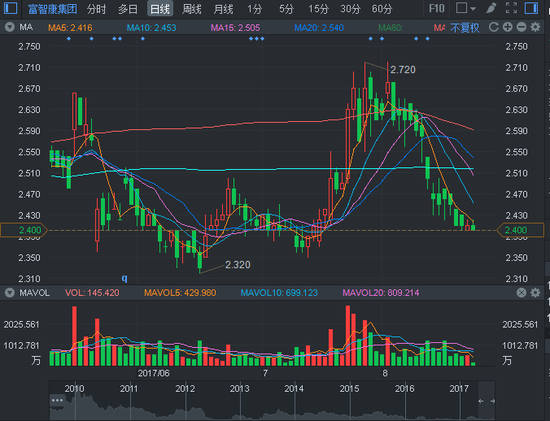Open the window layout square icon
Screen dimensions: 550x421
pos(461,8)
